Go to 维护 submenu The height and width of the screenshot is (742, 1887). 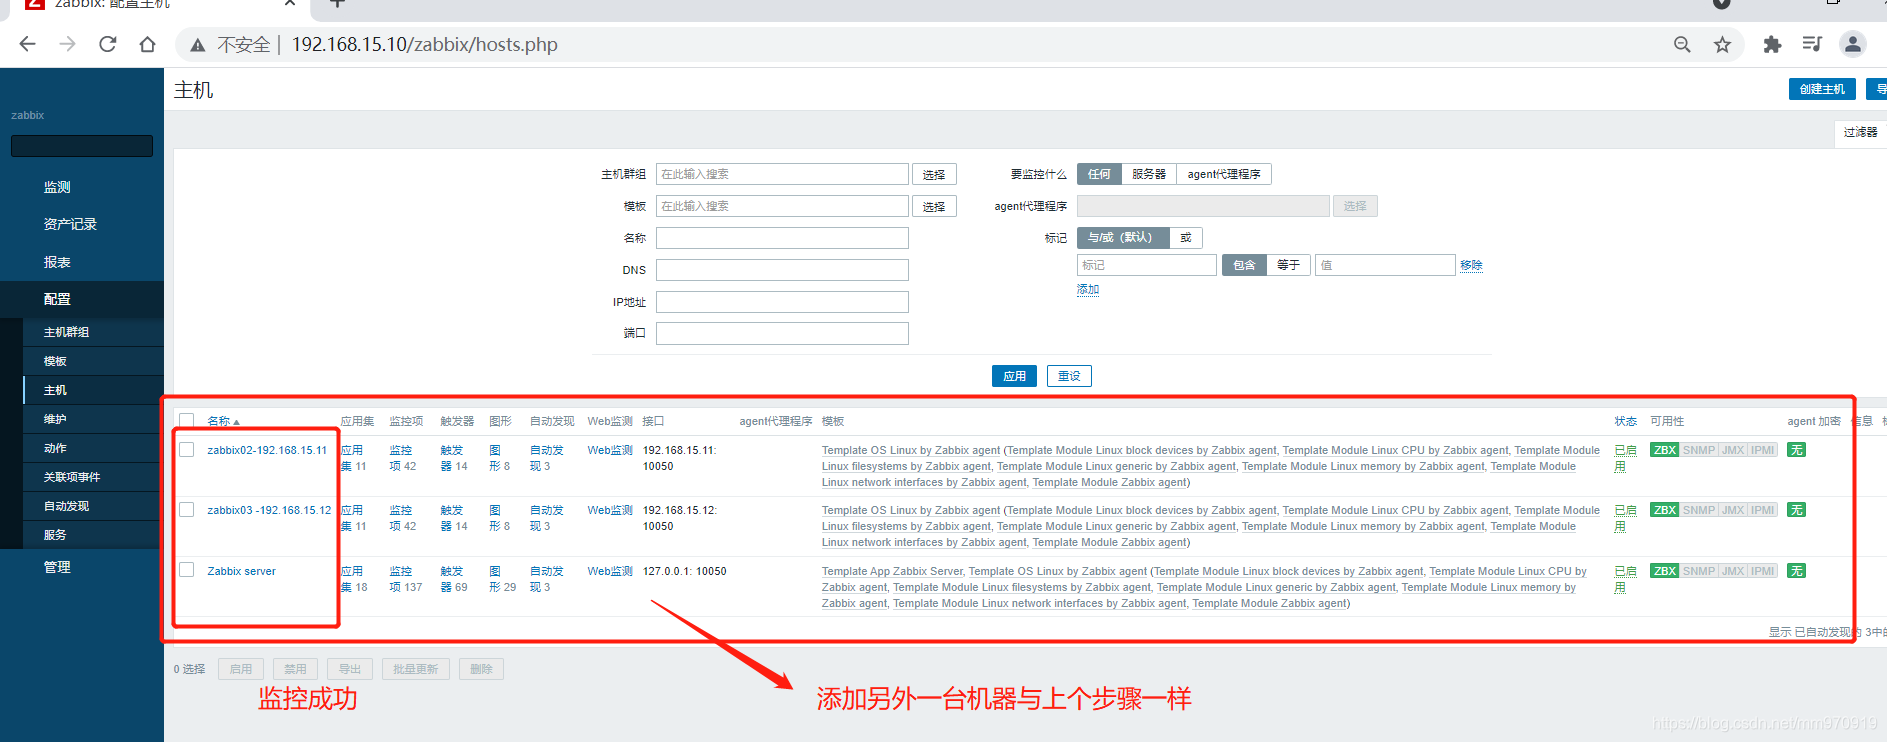click(55, 419)
